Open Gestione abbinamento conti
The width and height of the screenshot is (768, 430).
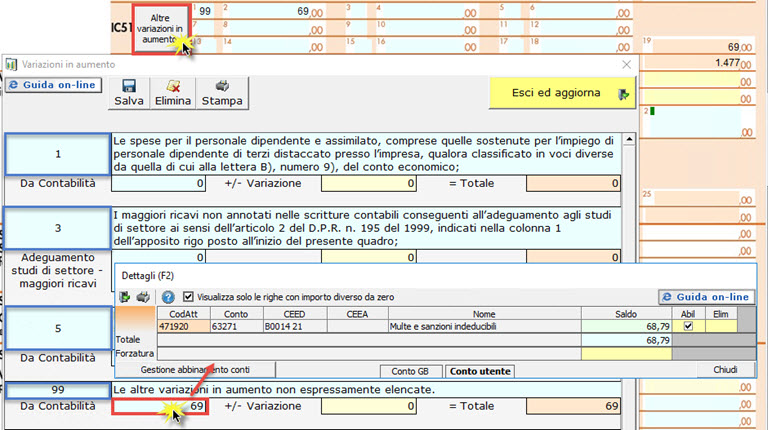coord(195,370)
